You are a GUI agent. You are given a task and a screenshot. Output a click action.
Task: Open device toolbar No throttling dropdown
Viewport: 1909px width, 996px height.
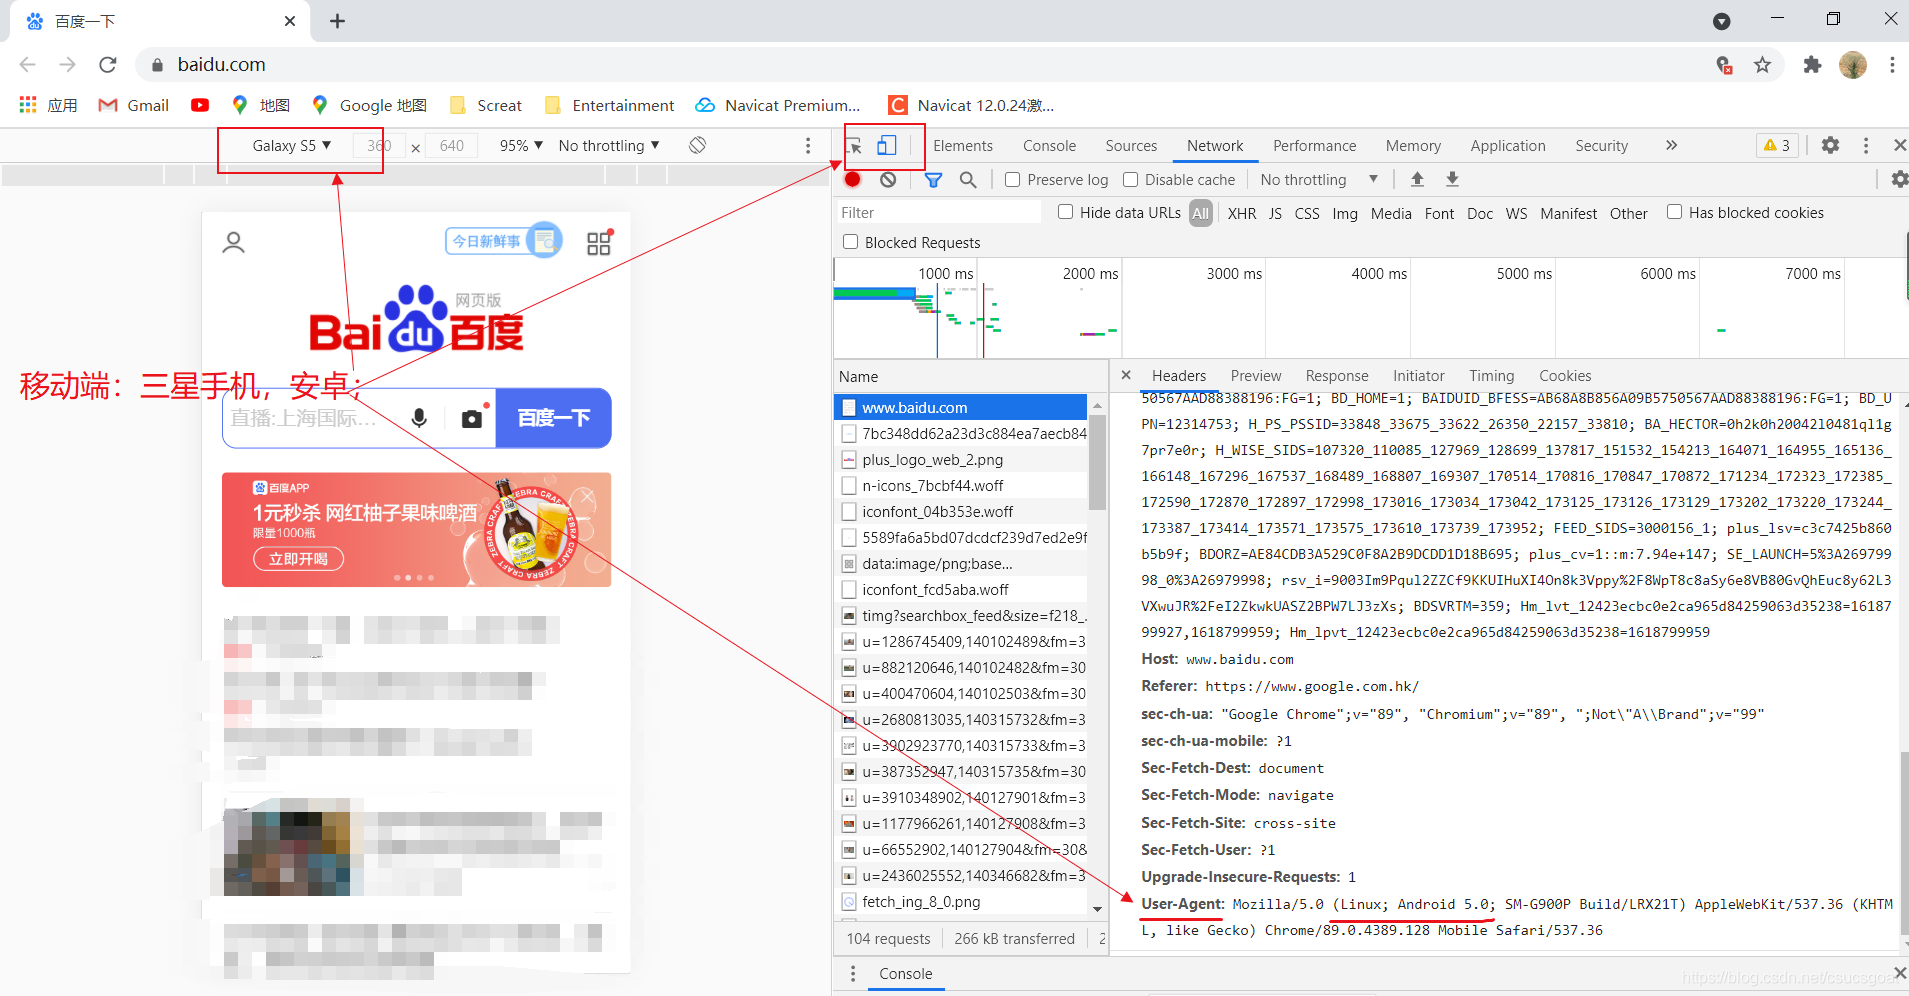point(609,145)
